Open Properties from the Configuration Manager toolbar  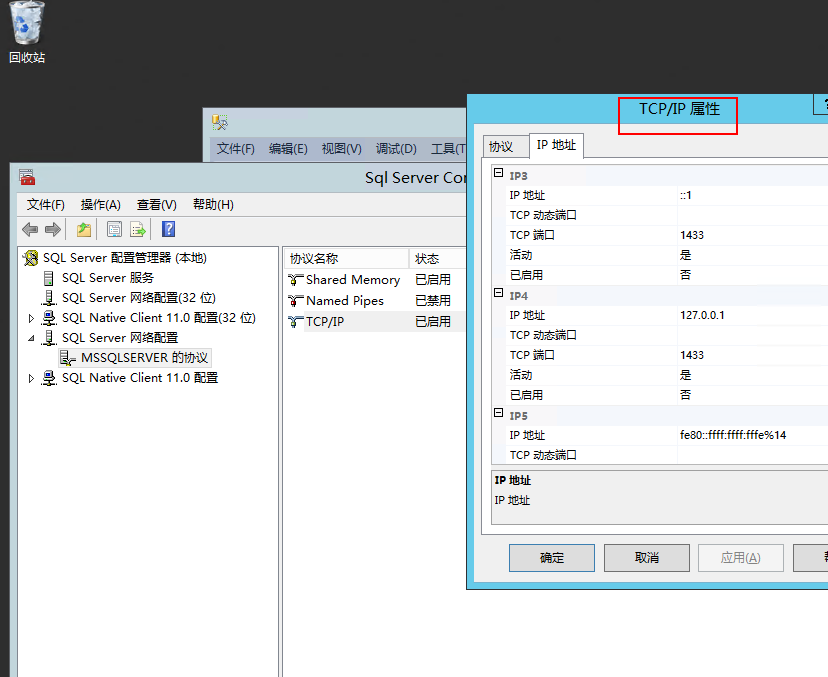point(114,229)
